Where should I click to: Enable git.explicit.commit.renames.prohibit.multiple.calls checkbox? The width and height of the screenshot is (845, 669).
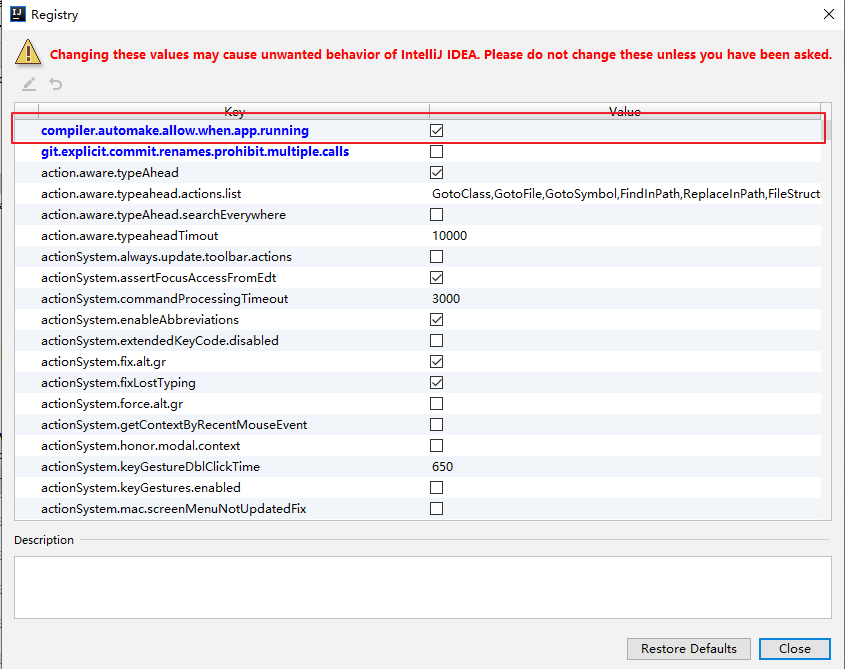tap(437, 151)
